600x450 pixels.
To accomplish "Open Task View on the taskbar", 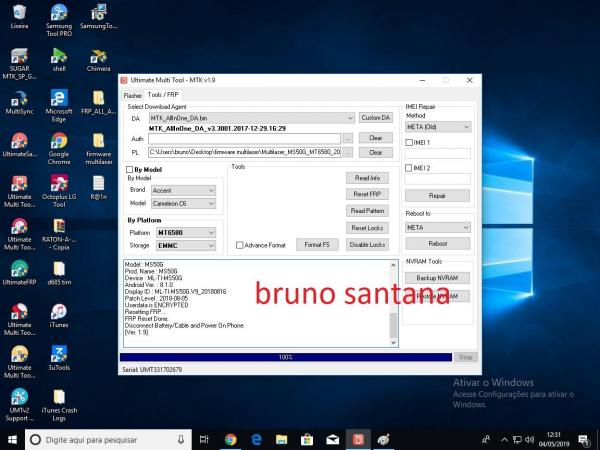I will 204,440.
